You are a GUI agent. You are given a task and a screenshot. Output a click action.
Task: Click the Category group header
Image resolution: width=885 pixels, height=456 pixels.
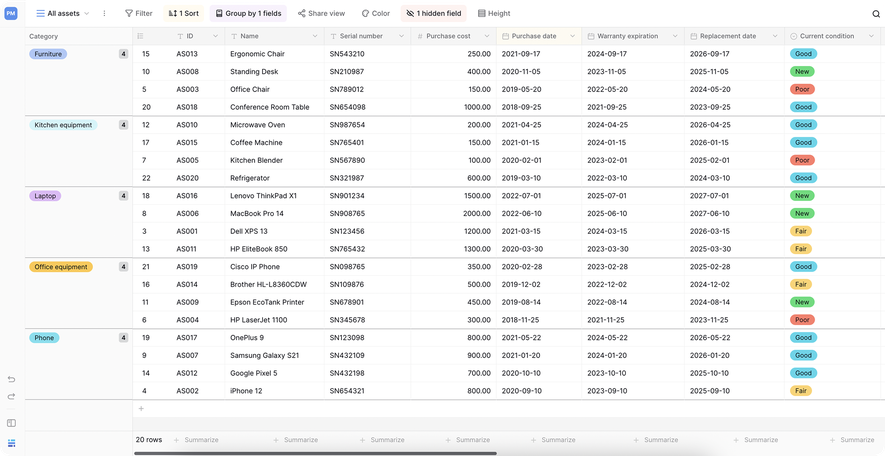43,36
